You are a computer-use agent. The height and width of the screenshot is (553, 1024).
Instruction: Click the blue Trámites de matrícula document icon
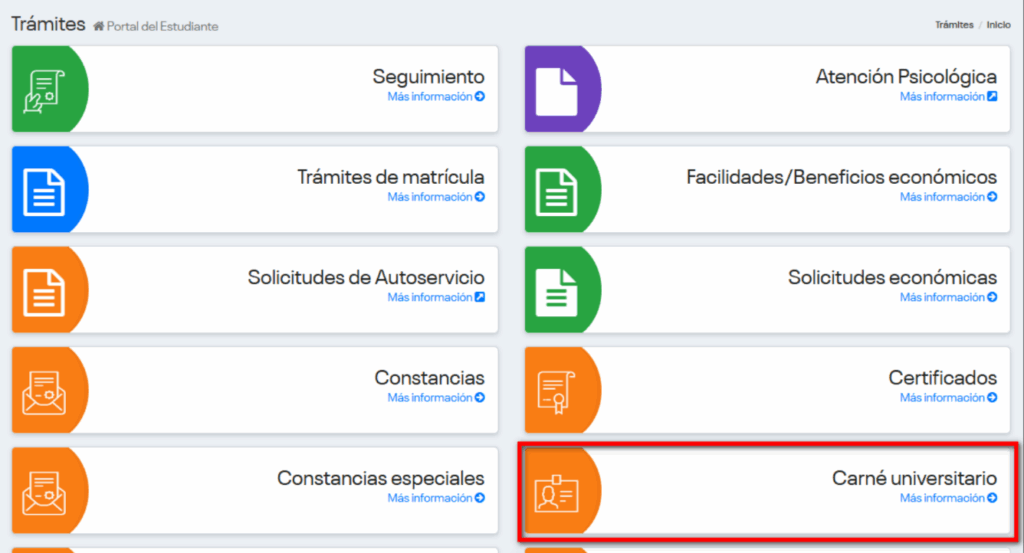click(44, 189)
